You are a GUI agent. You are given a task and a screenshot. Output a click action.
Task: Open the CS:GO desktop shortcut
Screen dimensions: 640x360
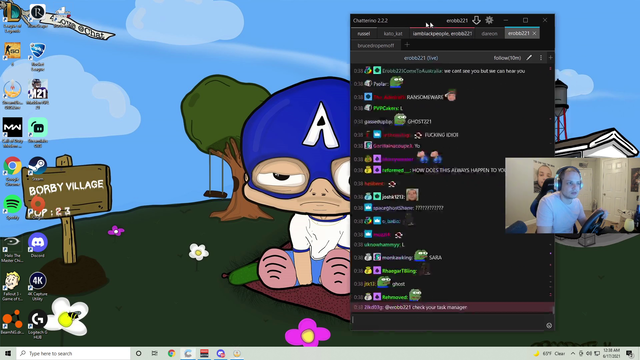coord(12,53)
